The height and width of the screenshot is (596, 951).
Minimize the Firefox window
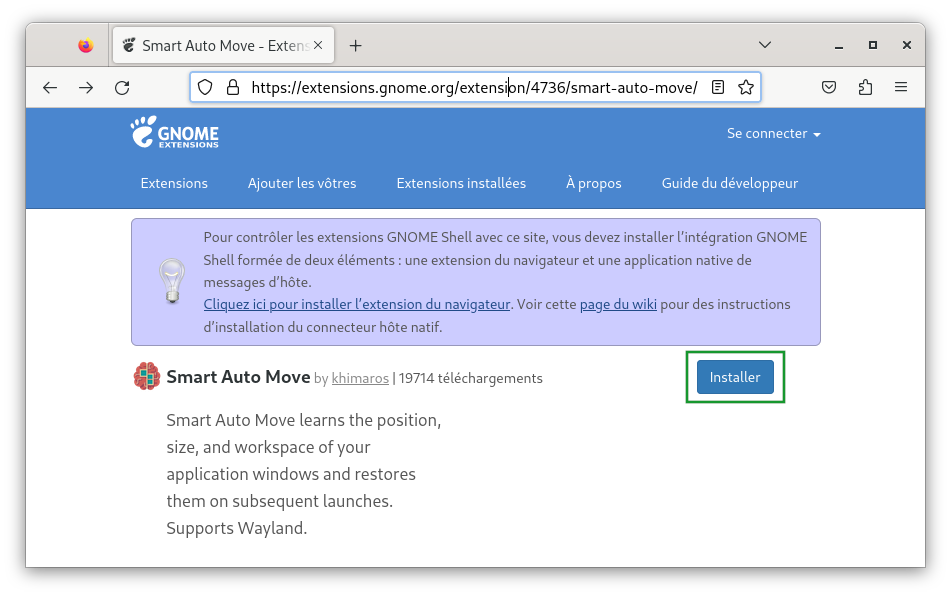[x=839, y=45]
